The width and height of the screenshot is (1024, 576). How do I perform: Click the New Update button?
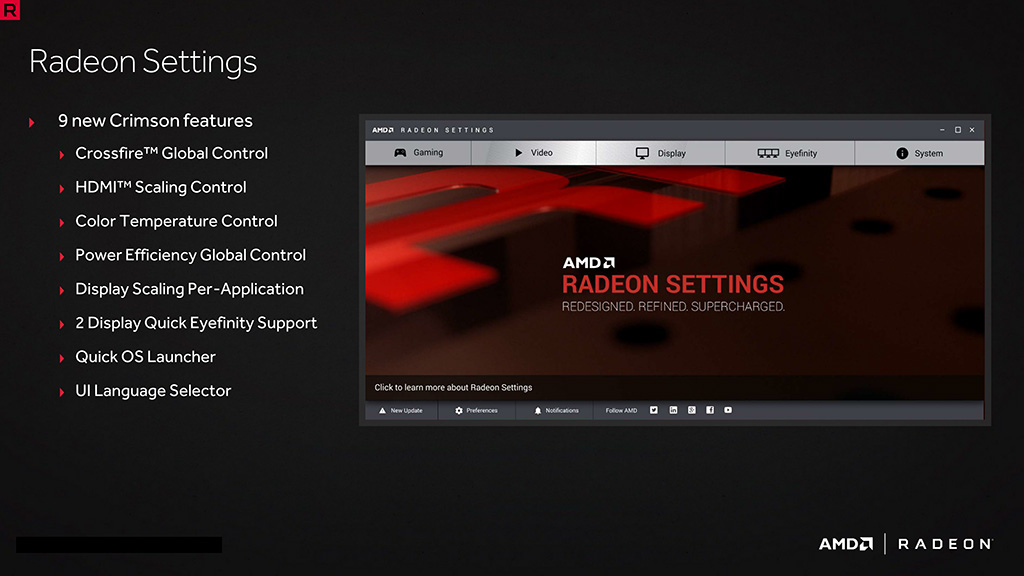click(x=400, y=410)
